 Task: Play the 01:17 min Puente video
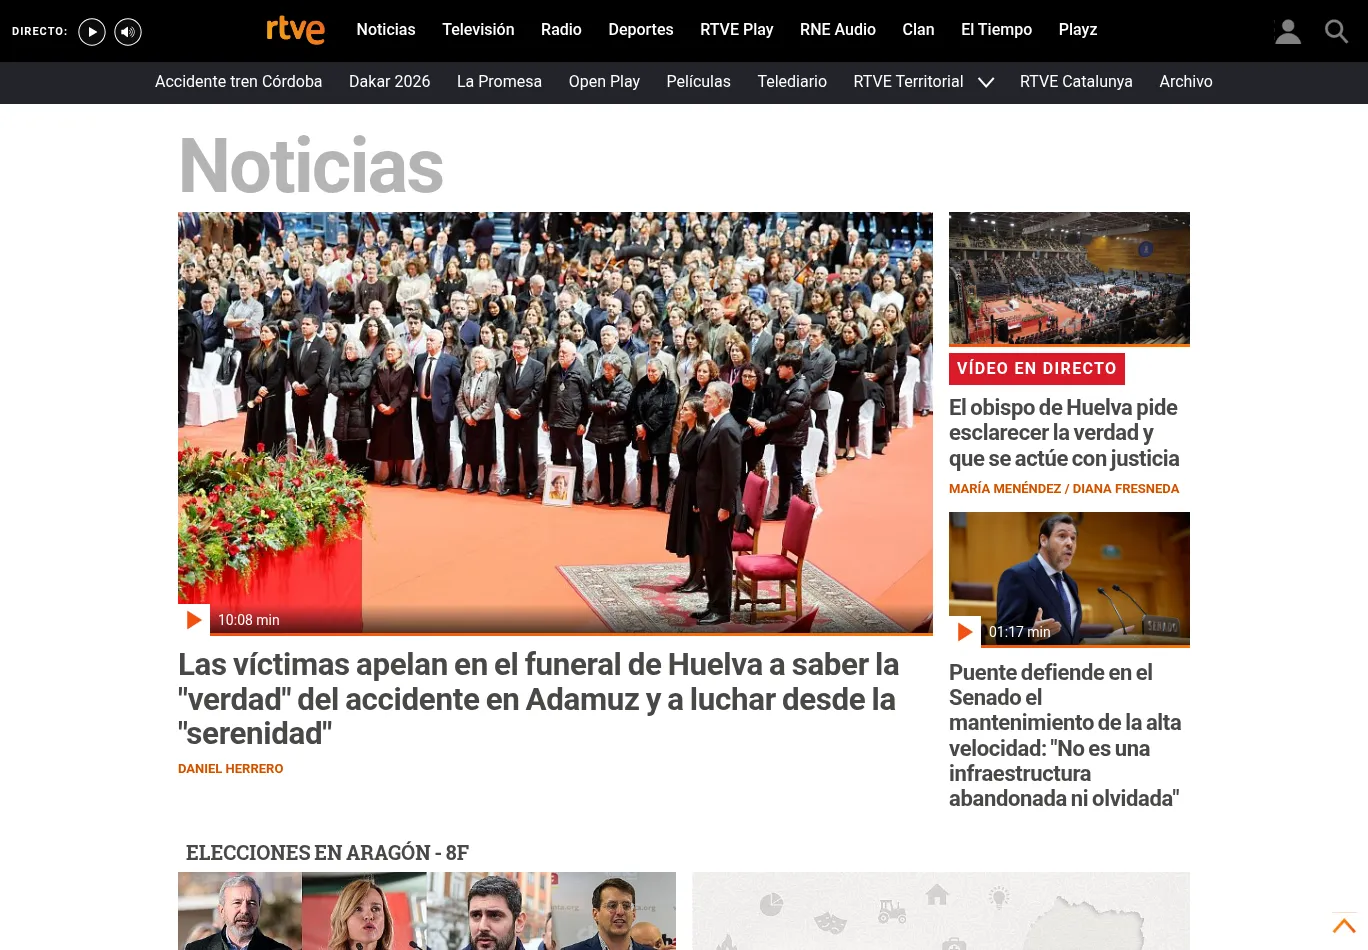click(965, 632)
